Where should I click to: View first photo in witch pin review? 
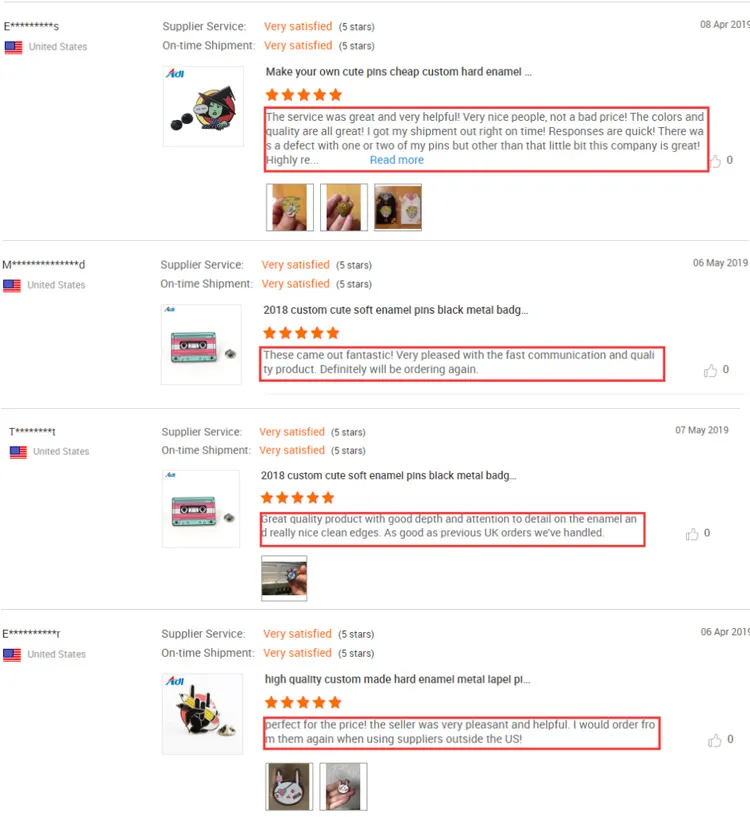(290, 207)
